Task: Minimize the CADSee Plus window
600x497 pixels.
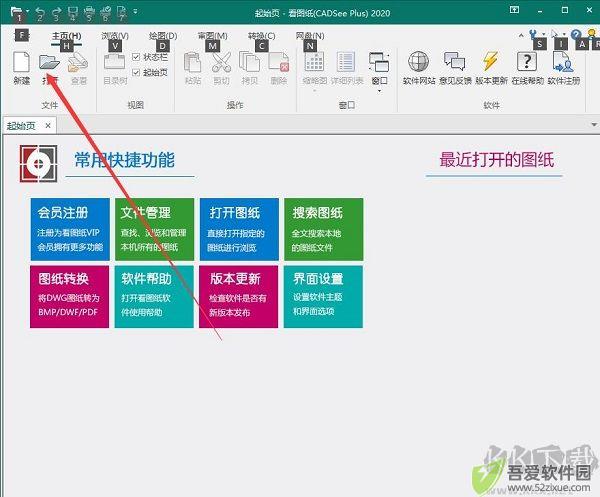Action: 540,11
